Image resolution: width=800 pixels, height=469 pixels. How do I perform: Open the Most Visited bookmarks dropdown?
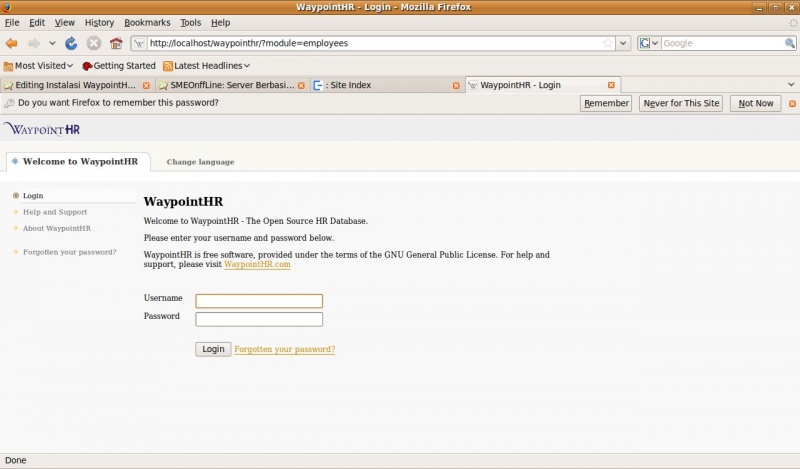40,65
